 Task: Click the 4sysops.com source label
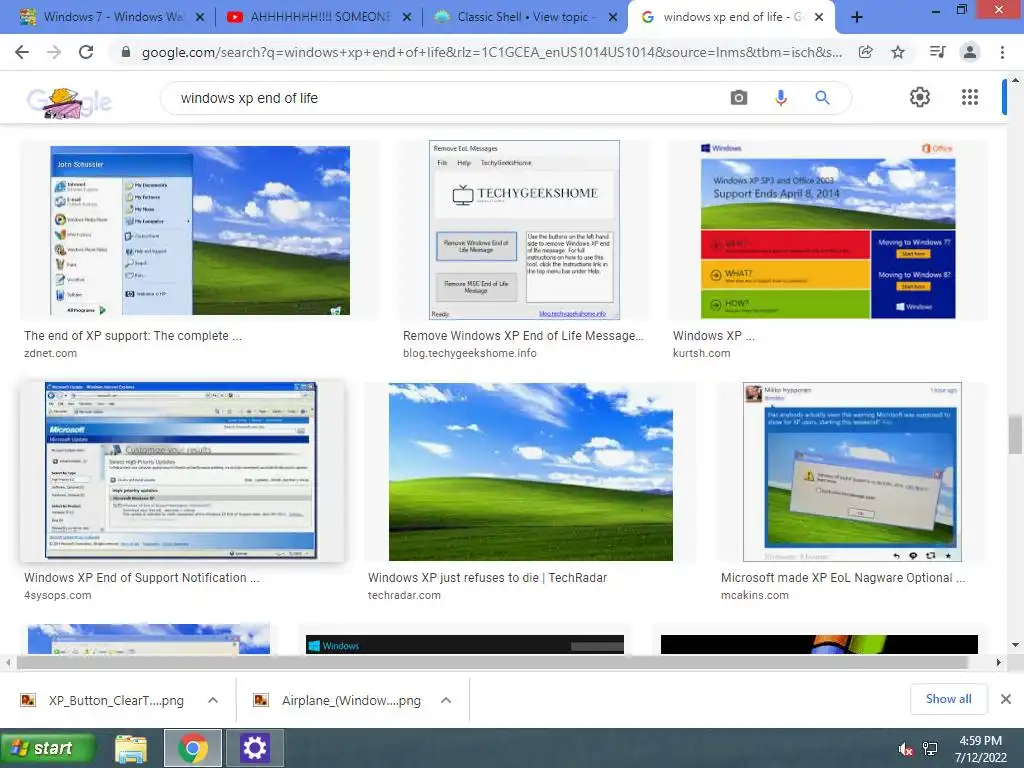click(57, 596)
